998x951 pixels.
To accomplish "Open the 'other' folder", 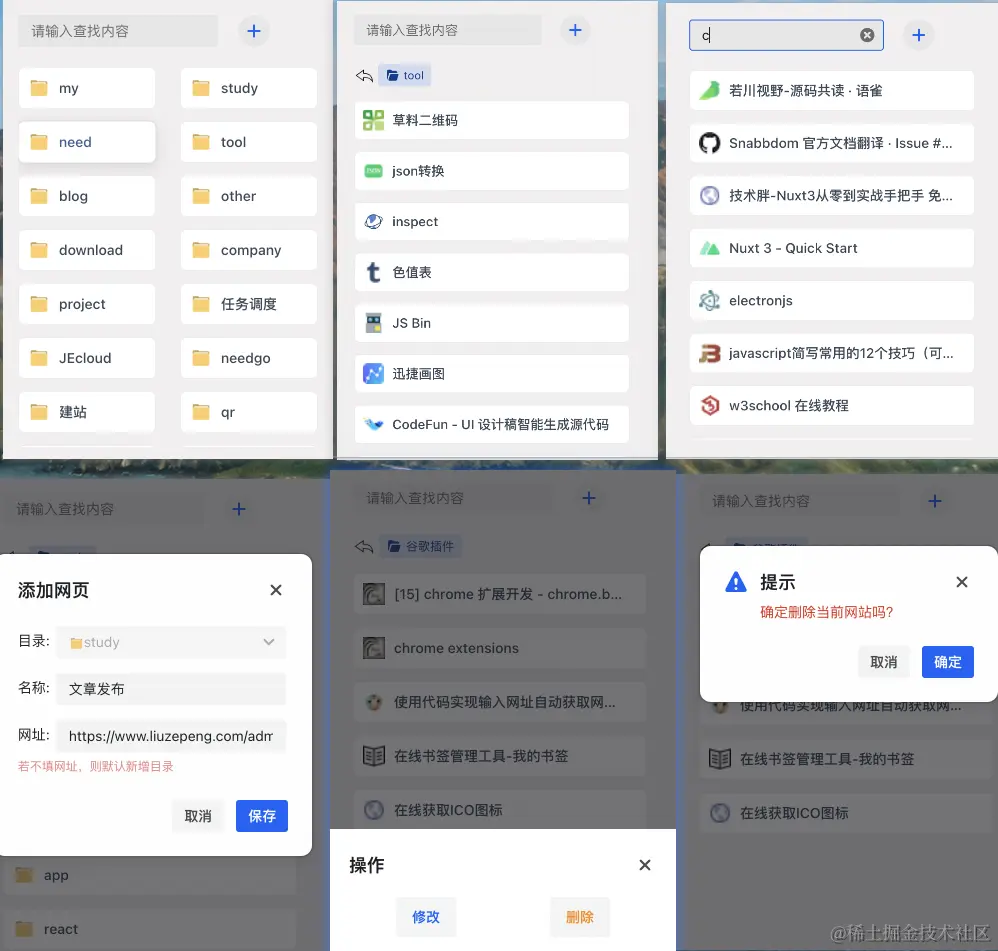I will pyautogui.click(x=248, y=196).
